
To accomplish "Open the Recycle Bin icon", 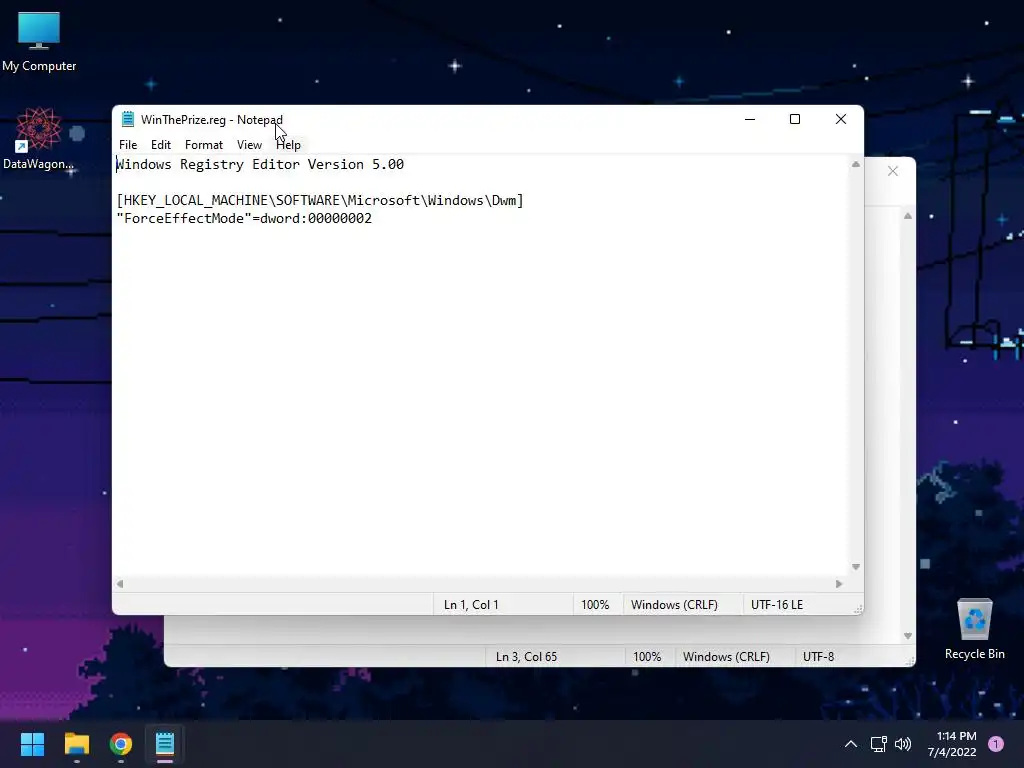I will coord(974,629).
